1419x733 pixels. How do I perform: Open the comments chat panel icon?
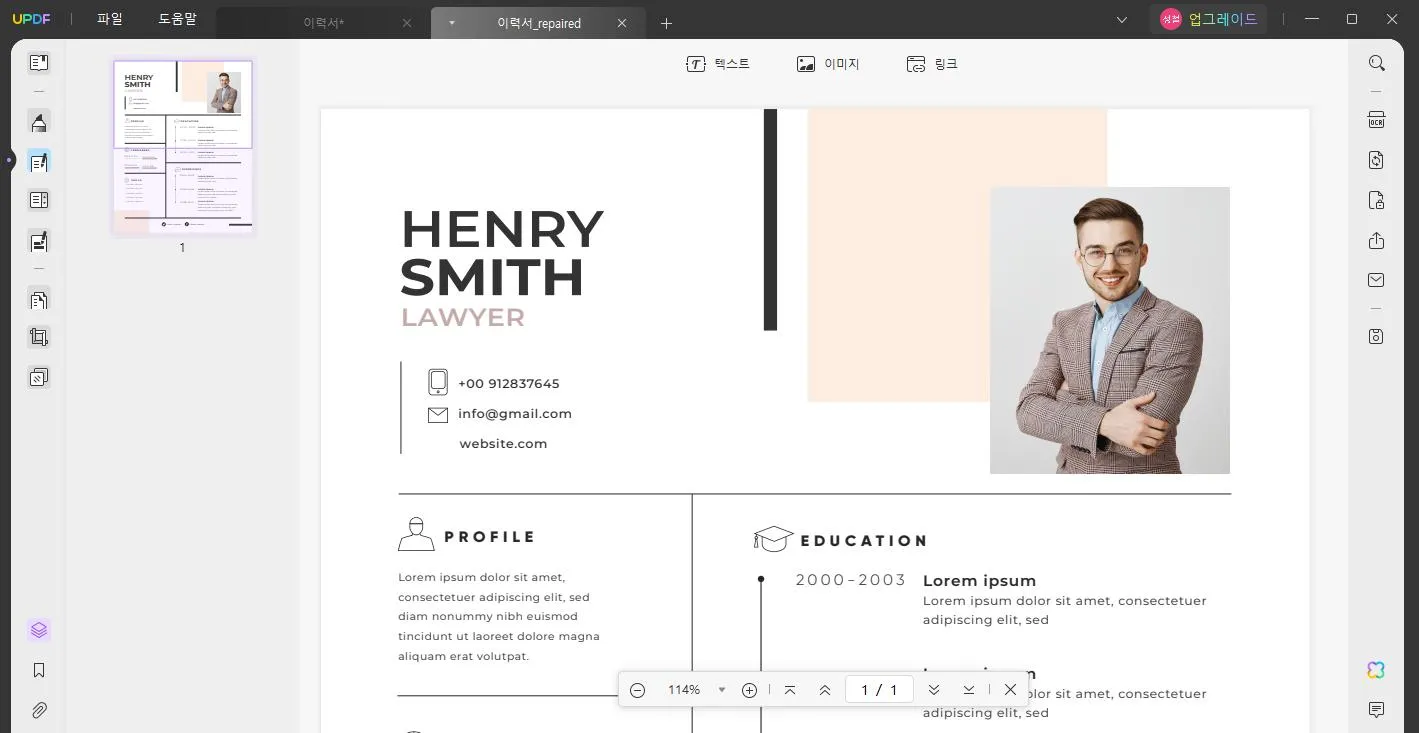(x=1377, y=710)
